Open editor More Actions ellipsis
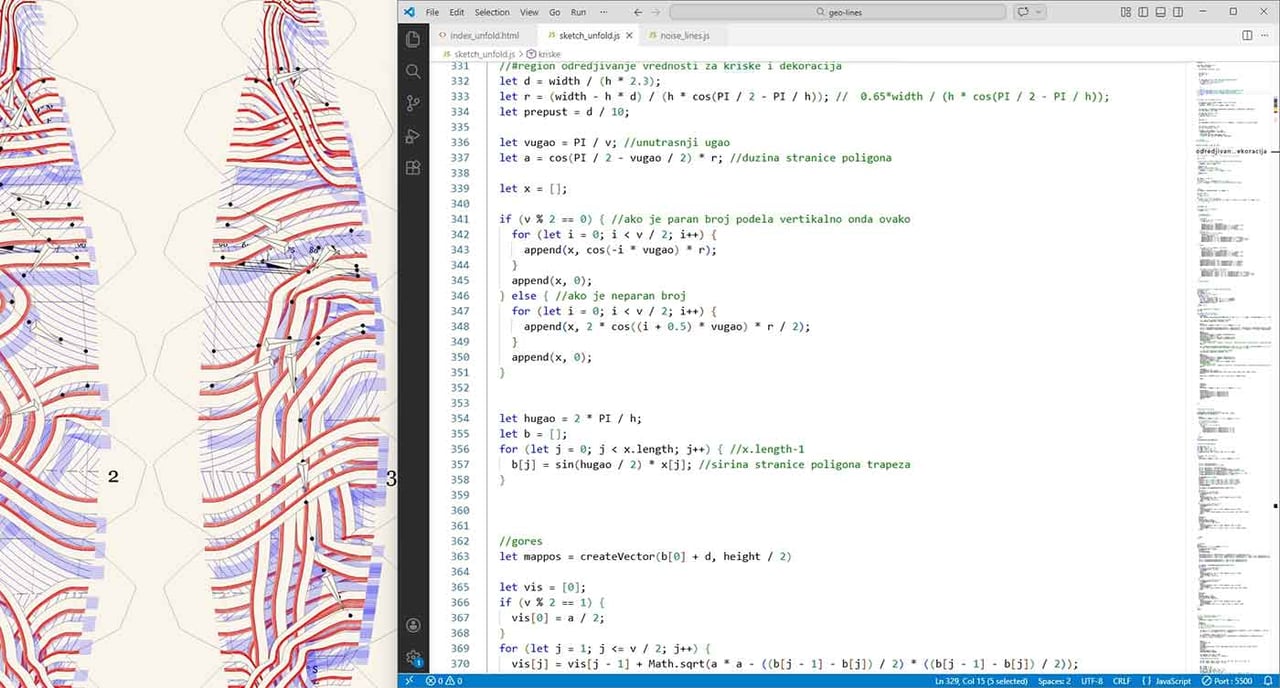This screenshot has height=688, width=1280. point(1266,35)
